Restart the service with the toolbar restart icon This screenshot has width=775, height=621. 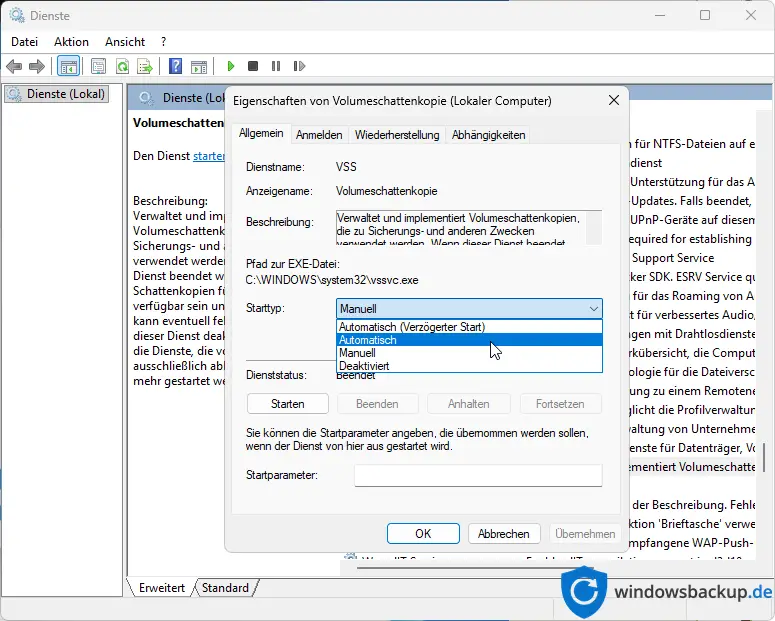point(299,66)
